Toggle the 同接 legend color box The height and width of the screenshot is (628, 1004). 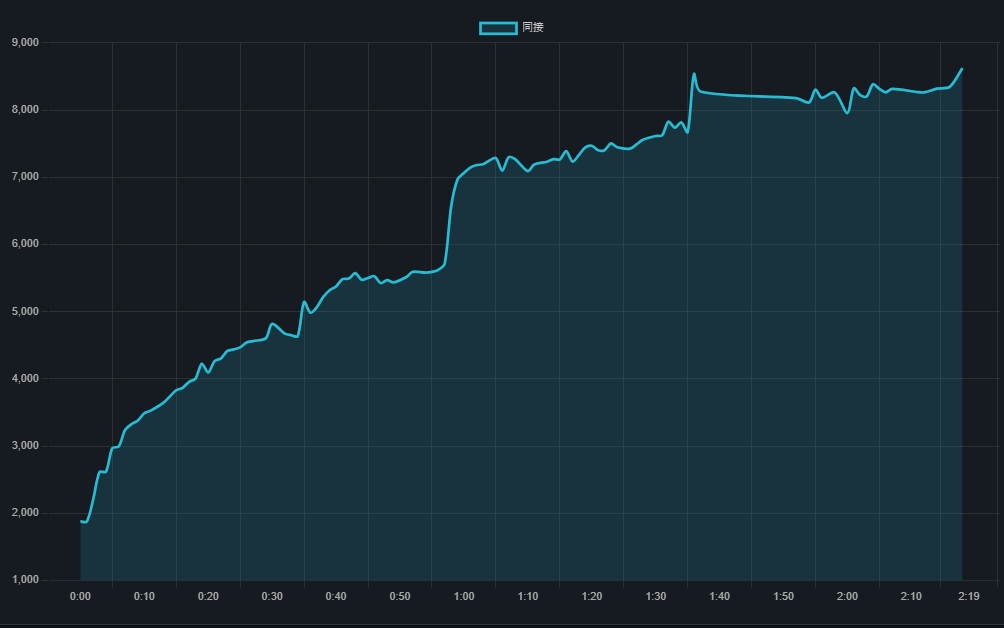pyautogui.click(x=498, y=28)
